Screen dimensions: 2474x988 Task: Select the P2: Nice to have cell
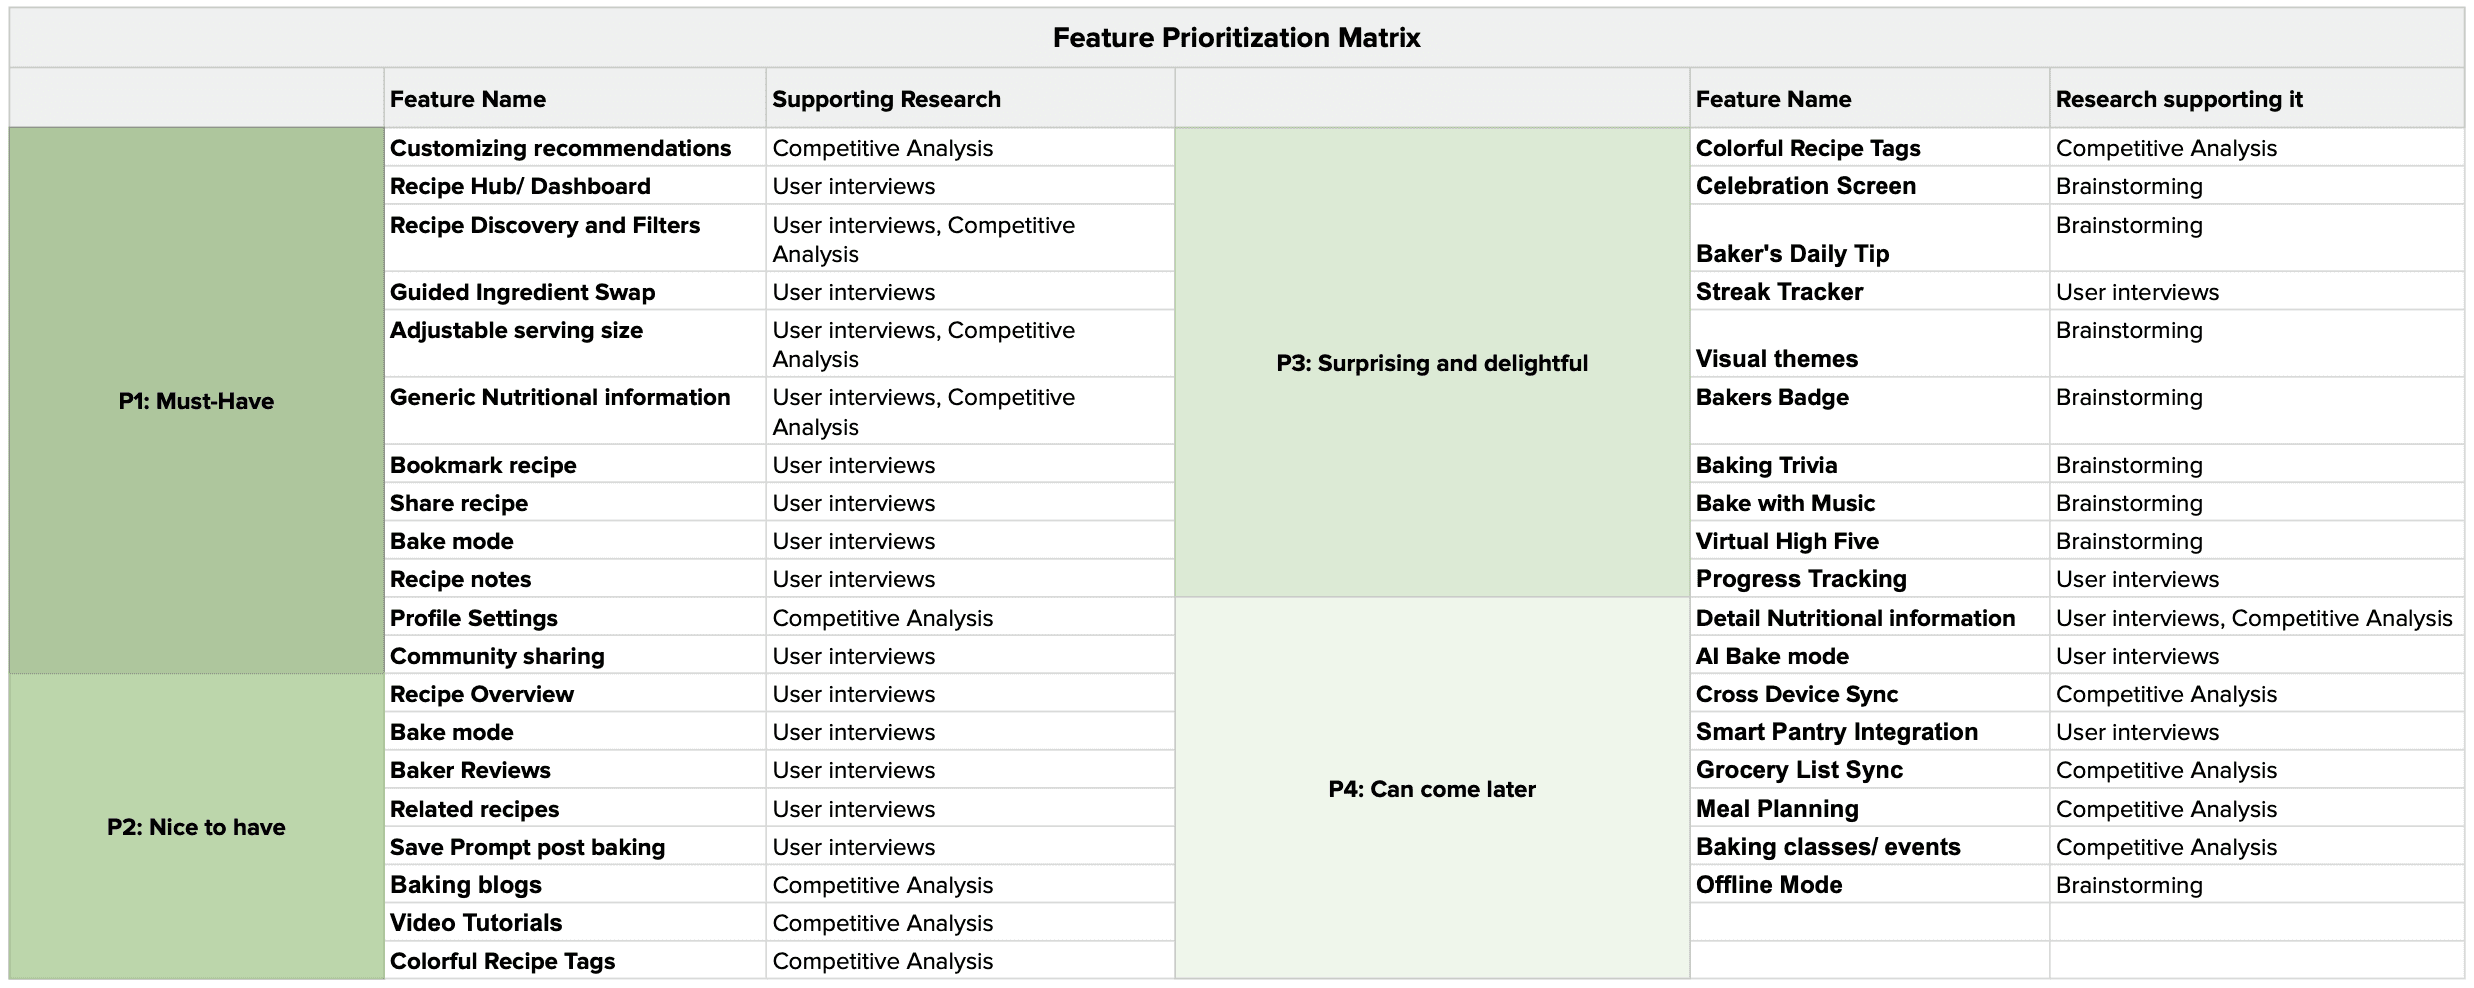coord(196,827)
